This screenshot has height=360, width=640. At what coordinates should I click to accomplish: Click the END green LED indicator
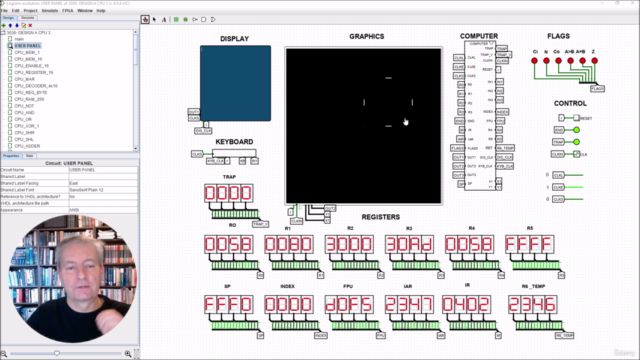click(576, 130)
